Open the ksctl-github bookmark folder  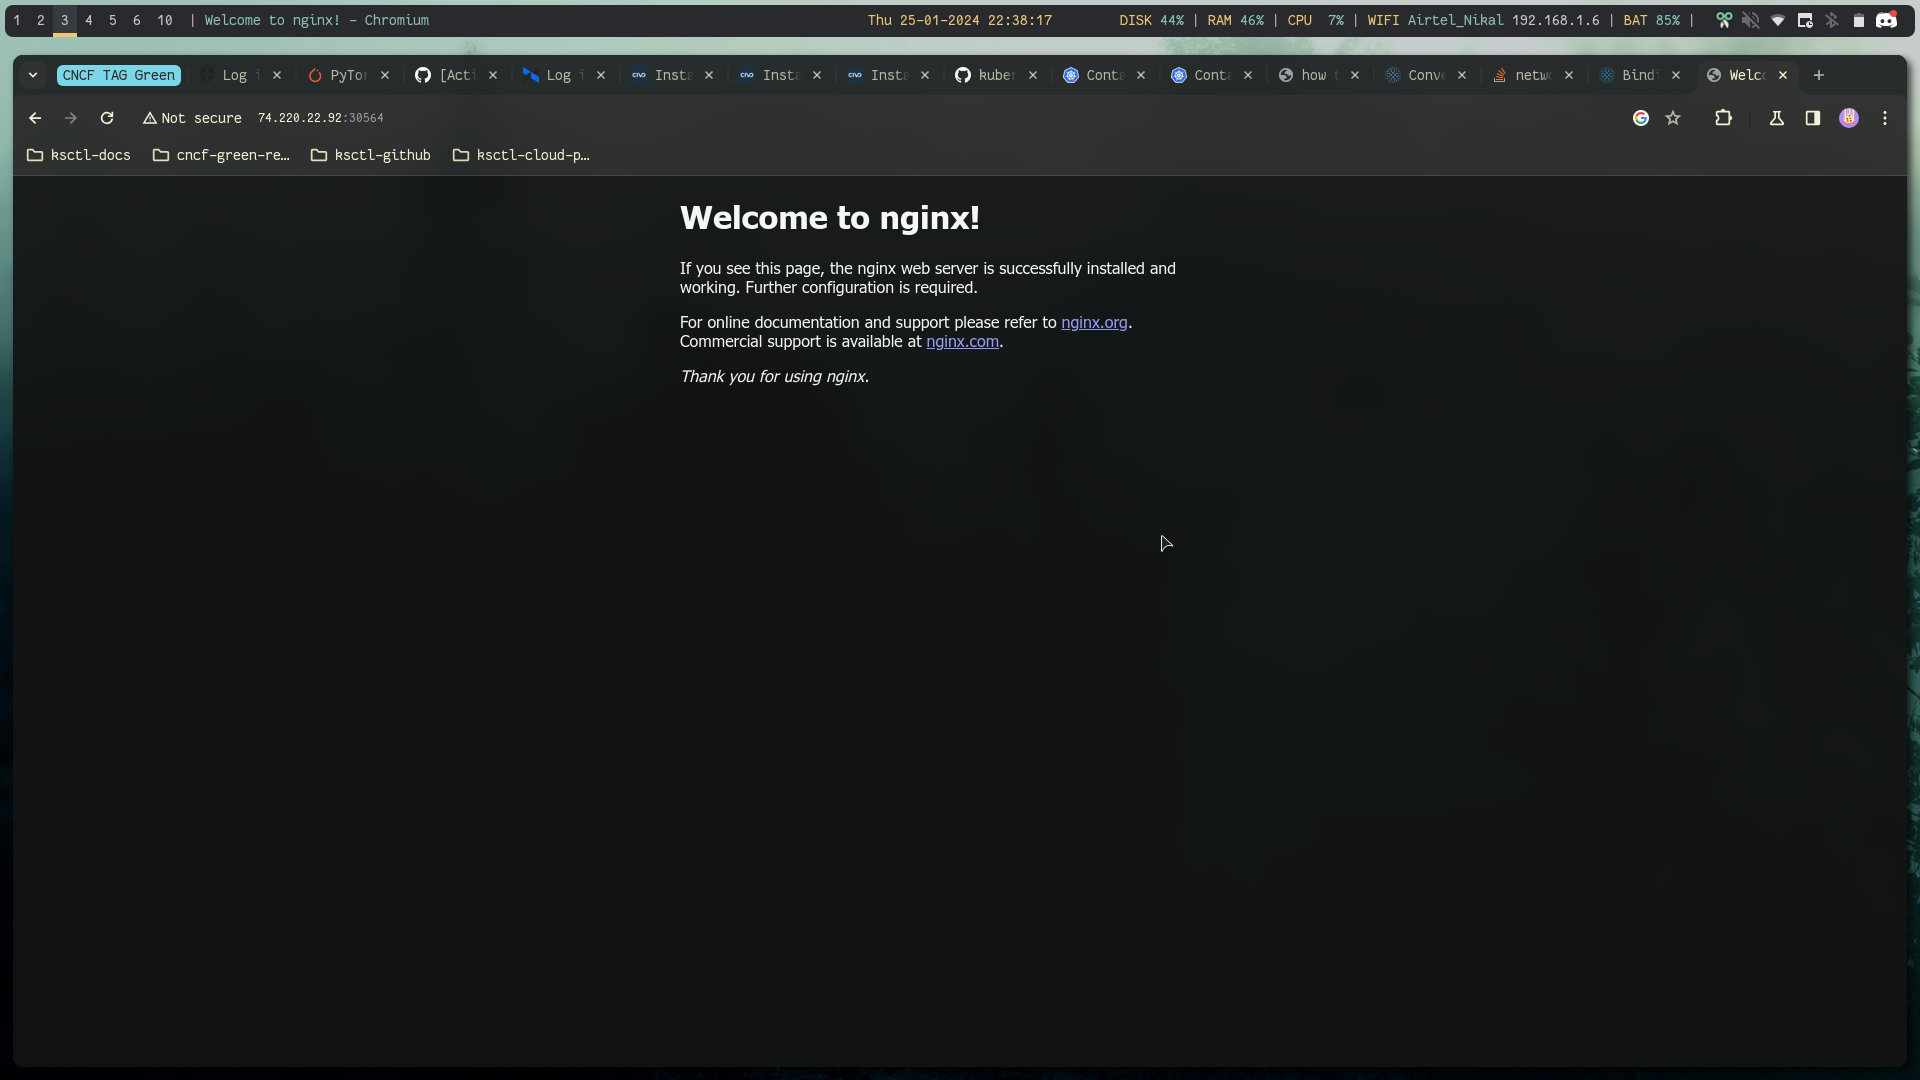371,155
